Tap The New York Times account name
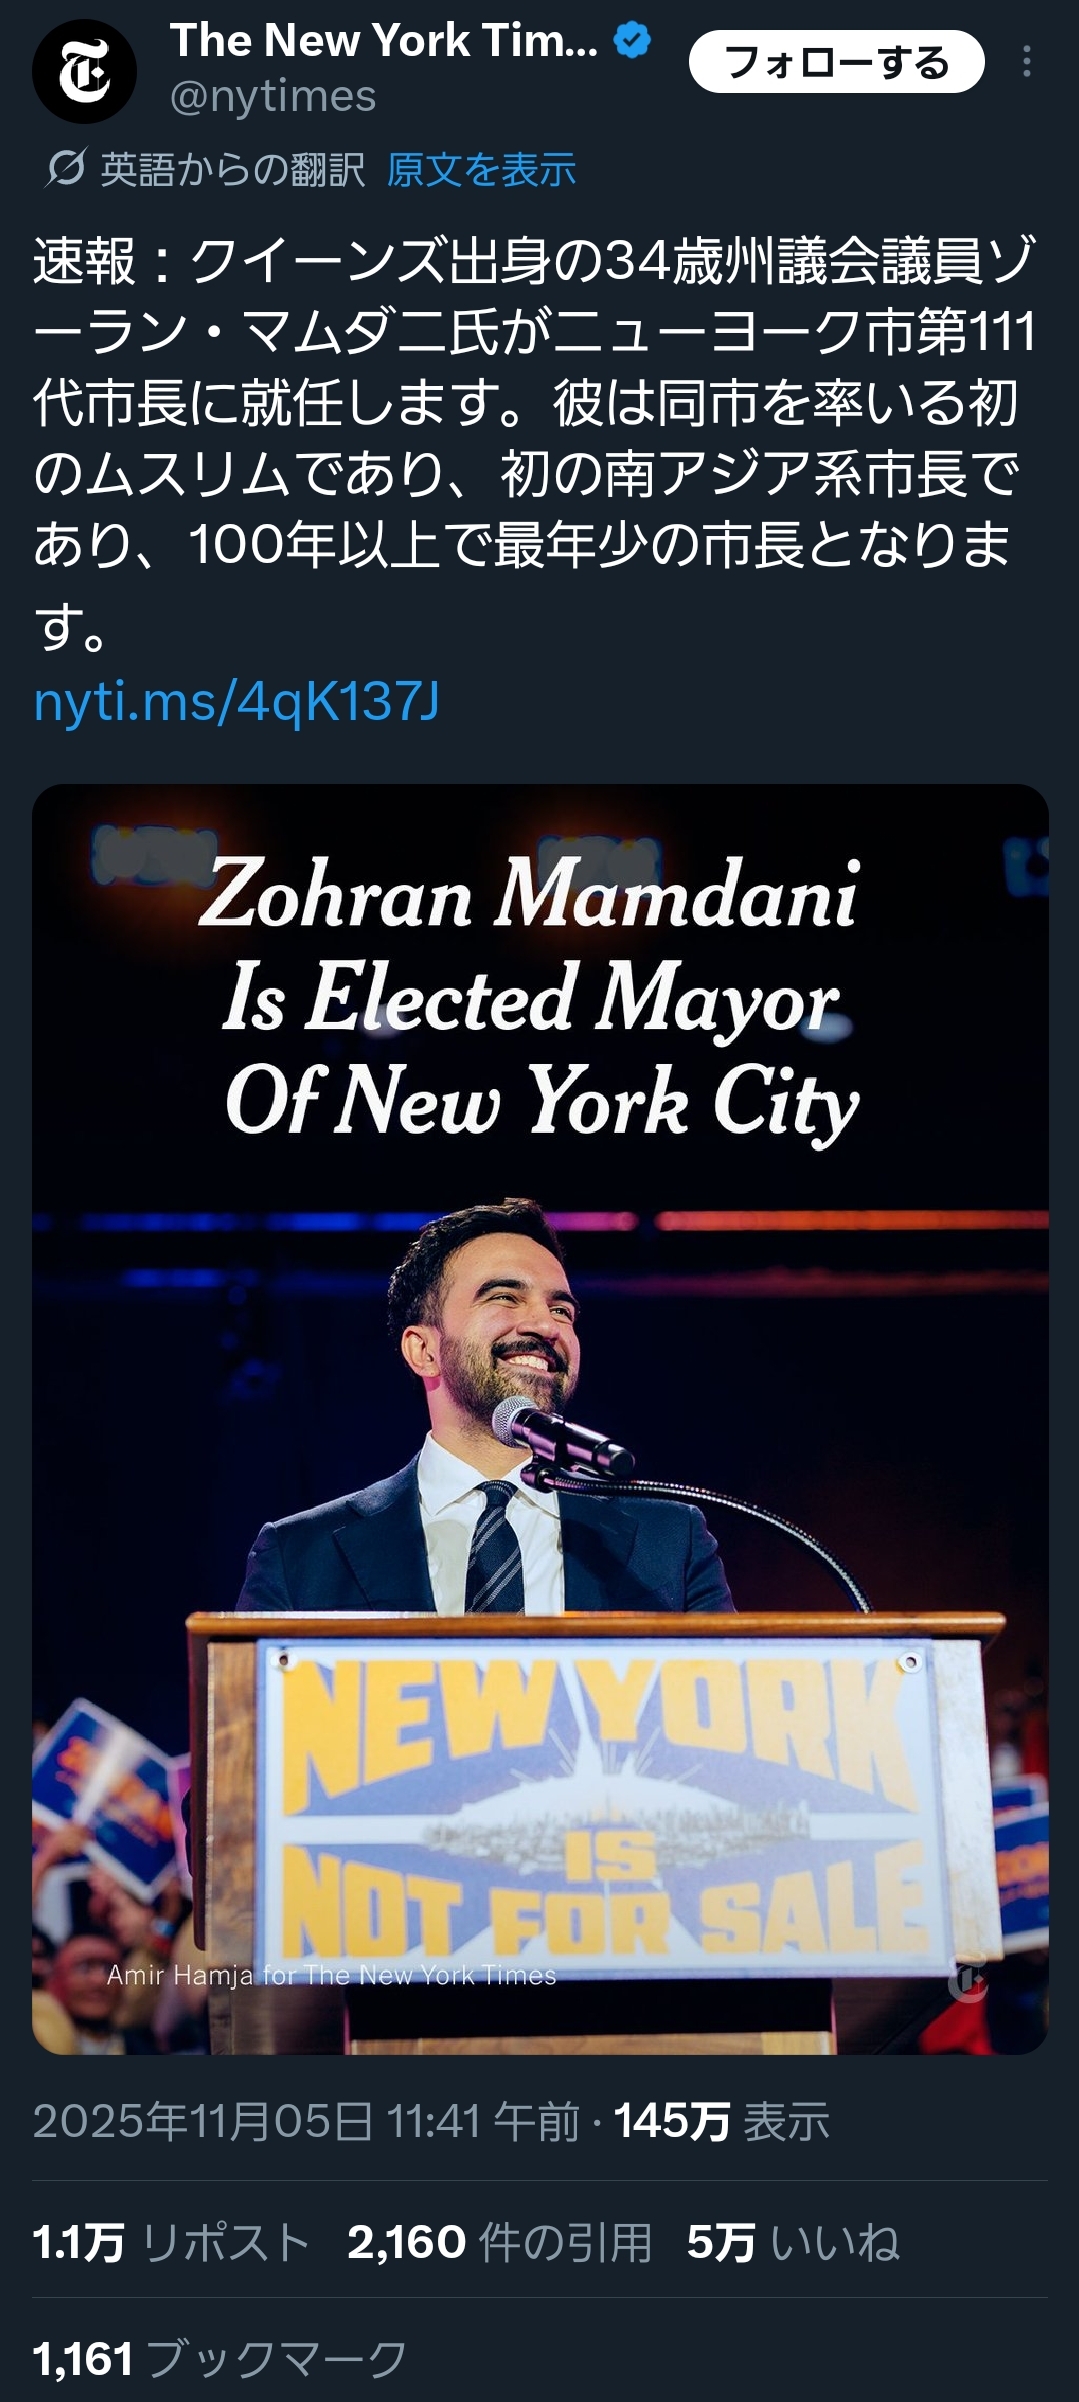1079x2402 pixels. [x=384, y=41]
